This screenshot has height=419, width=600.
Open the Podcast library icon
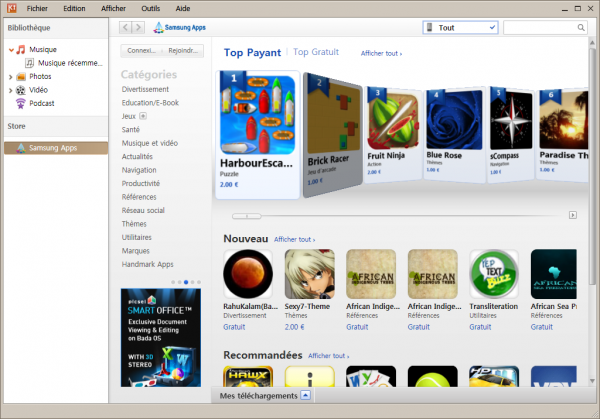[20, 103]
